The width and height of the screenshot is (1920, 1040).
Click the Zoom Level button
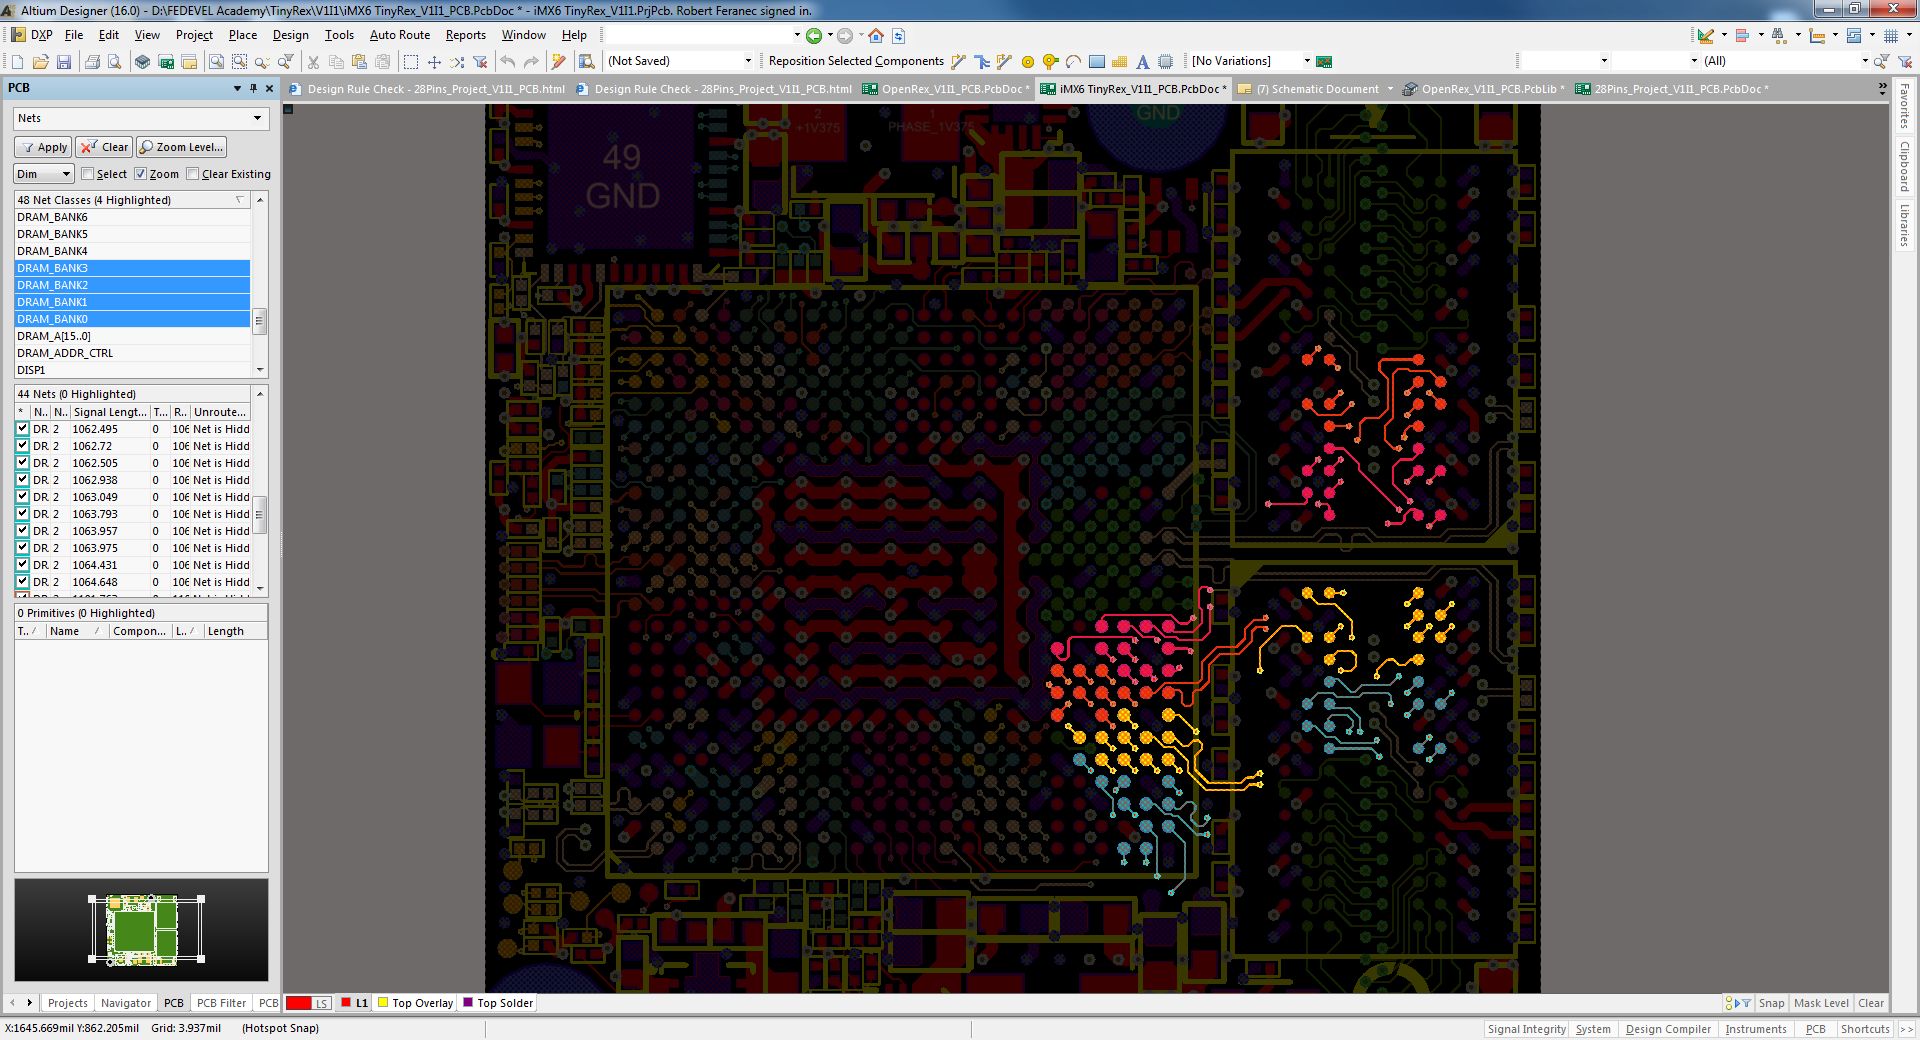[x=181, y=147]
